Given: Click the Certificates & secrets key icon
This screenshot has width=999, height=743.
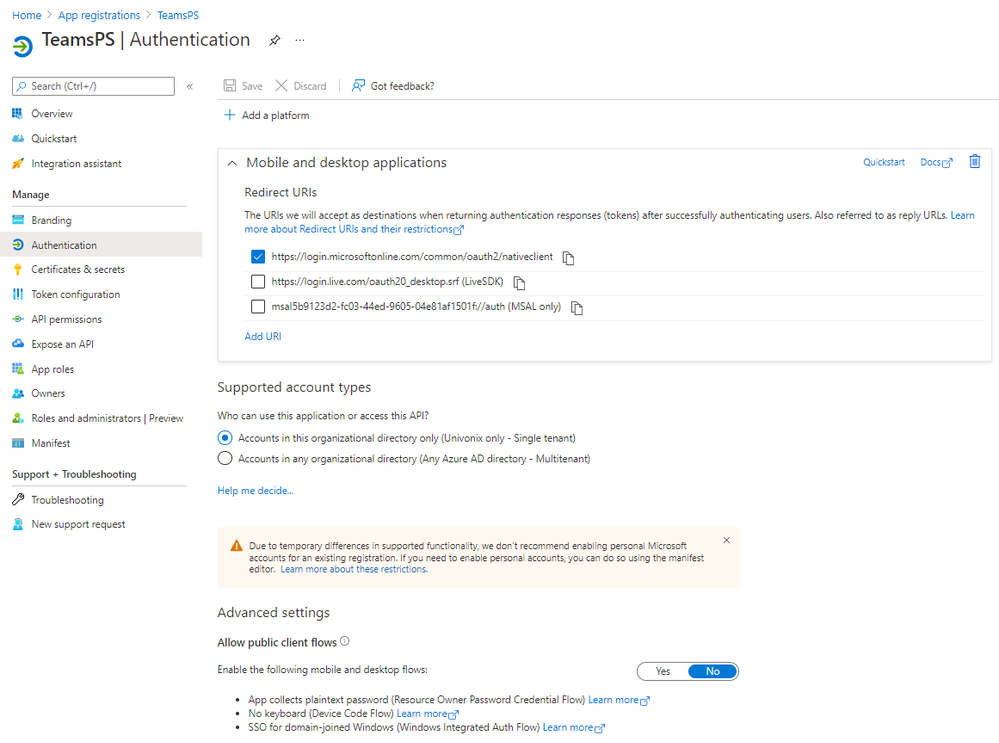Looking at the screenshot, I should pos(18,270).
